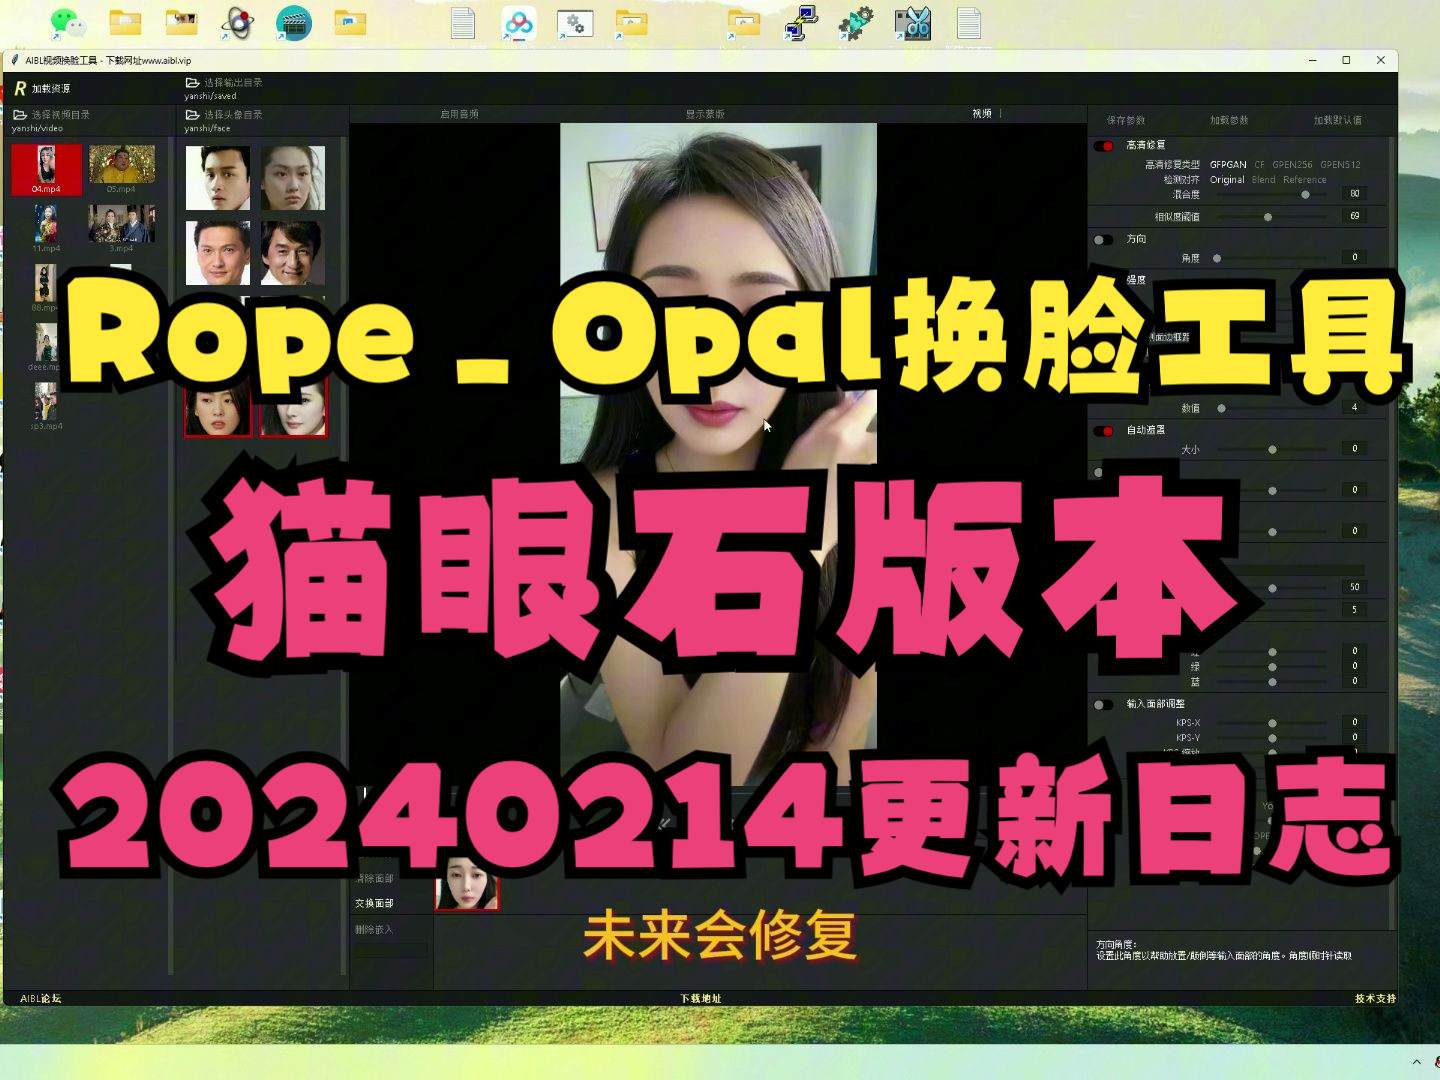The image size is (1440, 1080).
Task: Click 保存参数 save parameters button
Action: click(1126, 120)
